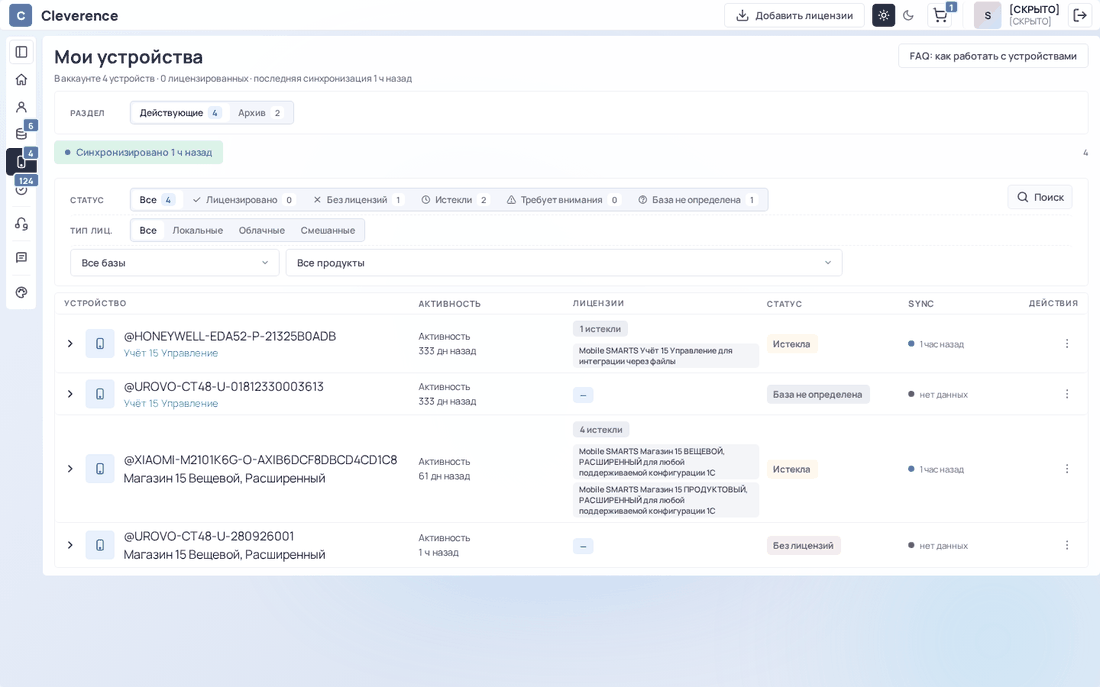The image size is (1100, 687).
Task: Expand the UROVO-CT48-U-01812330003613 row
Action: 70,394
